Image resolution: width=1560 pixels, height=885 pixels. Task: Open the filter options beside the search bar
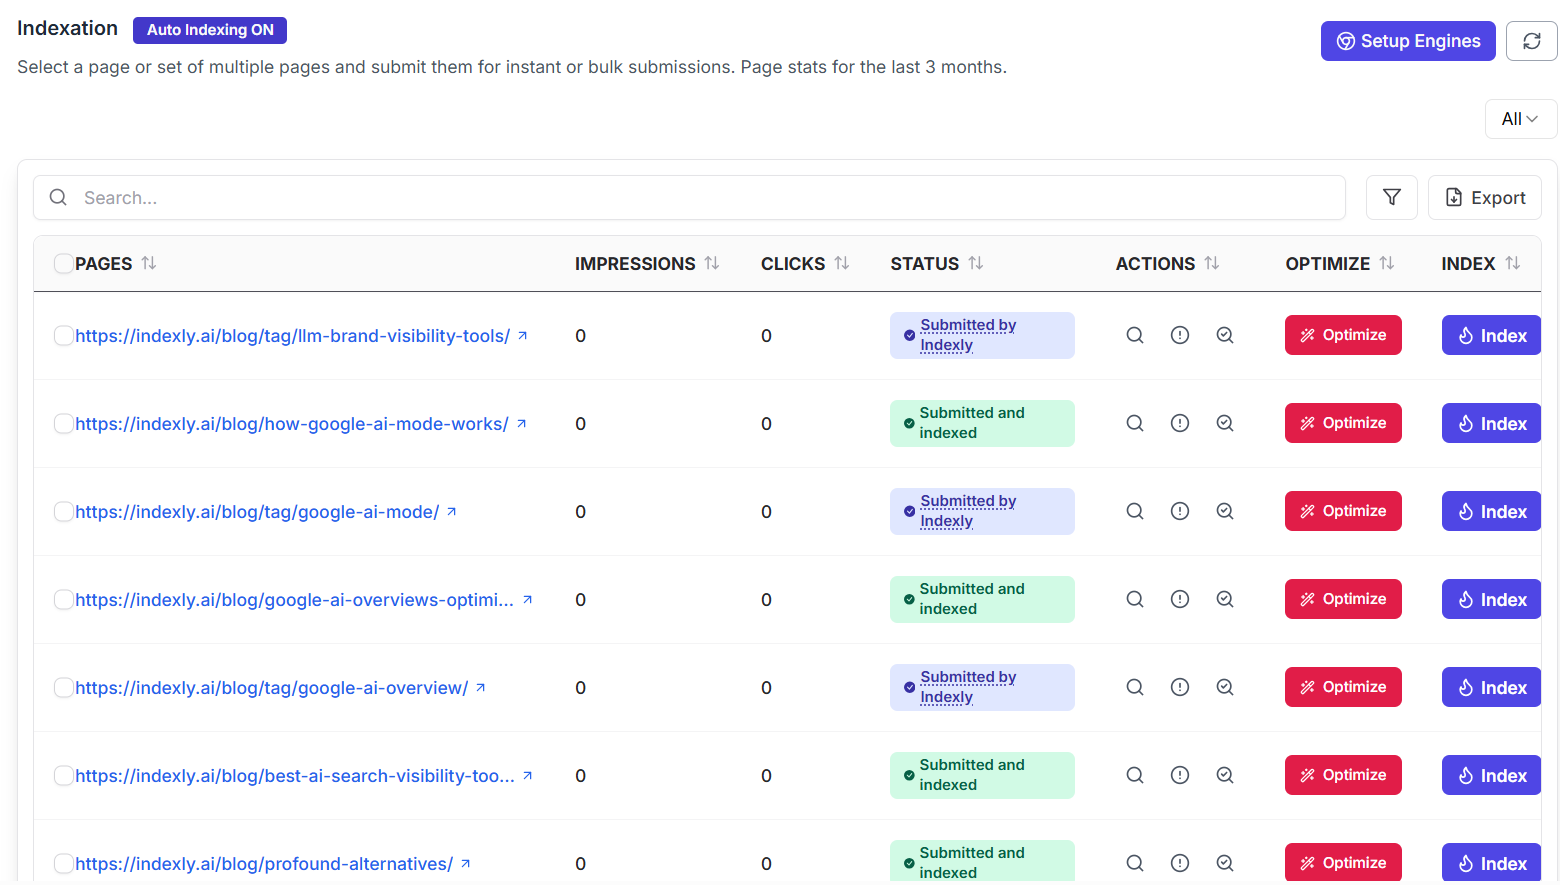(1391, 197)
